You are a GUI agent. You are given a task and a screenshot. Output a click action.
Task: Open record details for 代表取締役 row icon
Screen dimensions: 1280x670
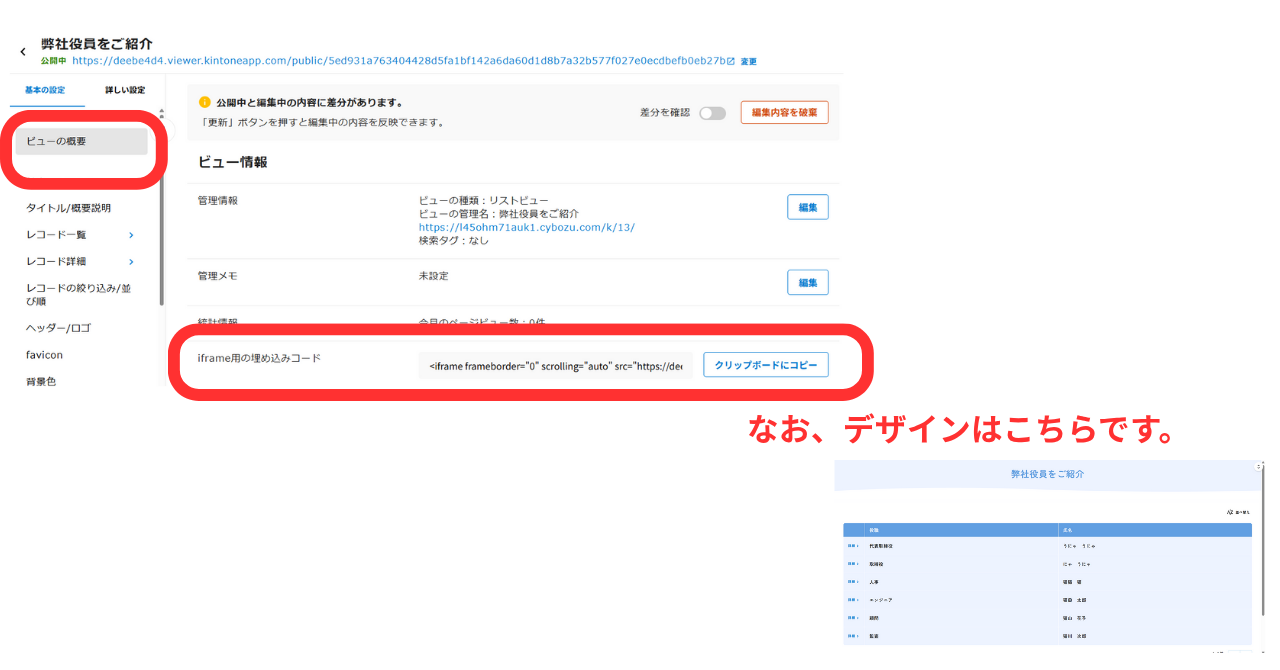[x=851, y=546]
